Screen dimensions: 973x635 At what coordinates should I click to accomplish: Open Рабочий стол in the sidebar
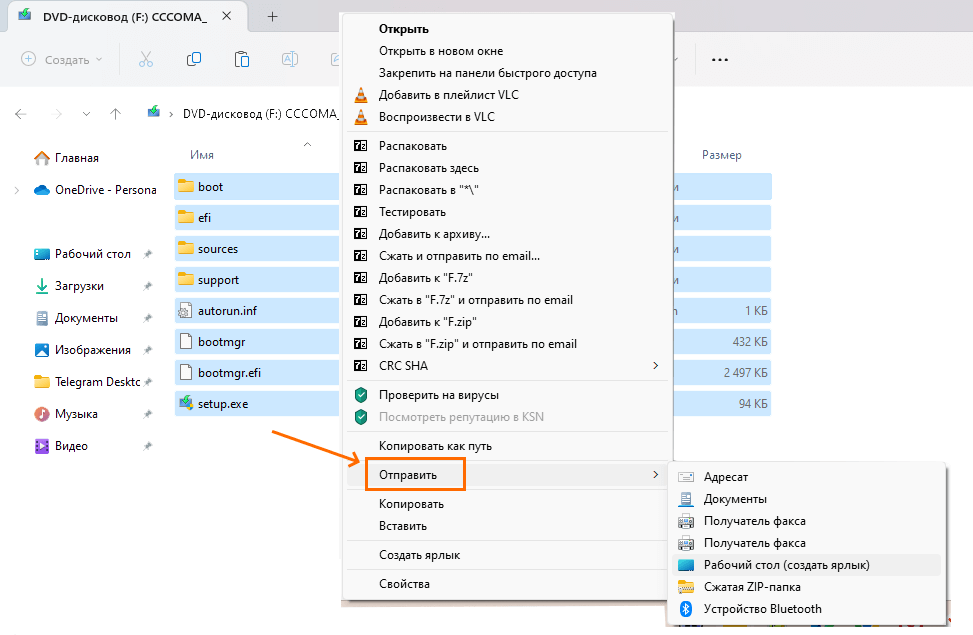83,254
